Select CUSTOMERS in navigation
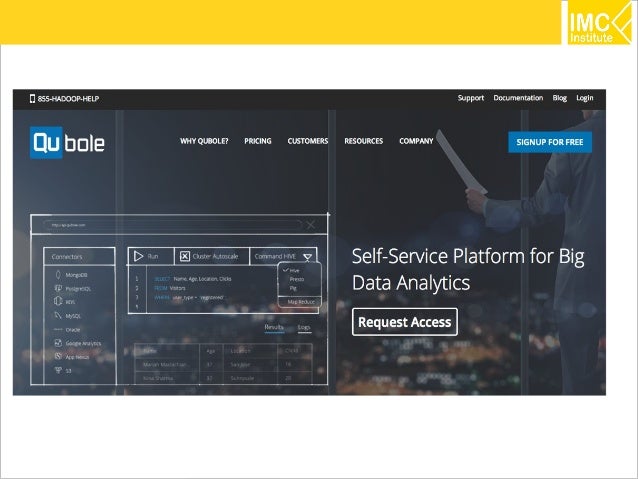 (x=308, y=141)
